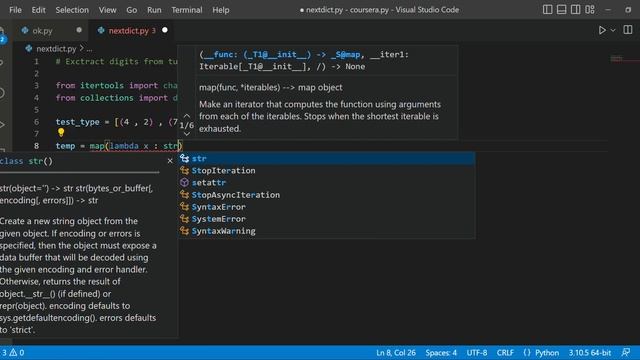Viewport: 640px width, 360px height.
Task: Customize layout icon in title bar
Action: 590,9
